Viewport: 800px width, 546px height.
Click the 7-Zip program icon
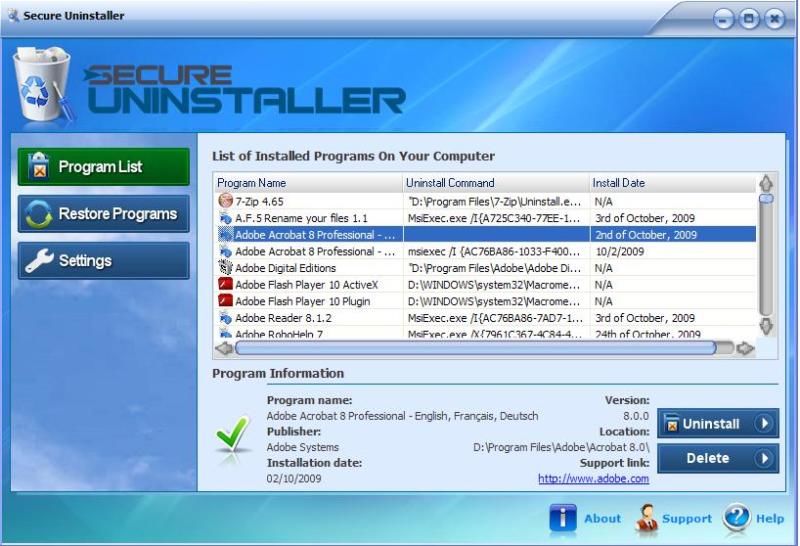click(x=225, y=201)
